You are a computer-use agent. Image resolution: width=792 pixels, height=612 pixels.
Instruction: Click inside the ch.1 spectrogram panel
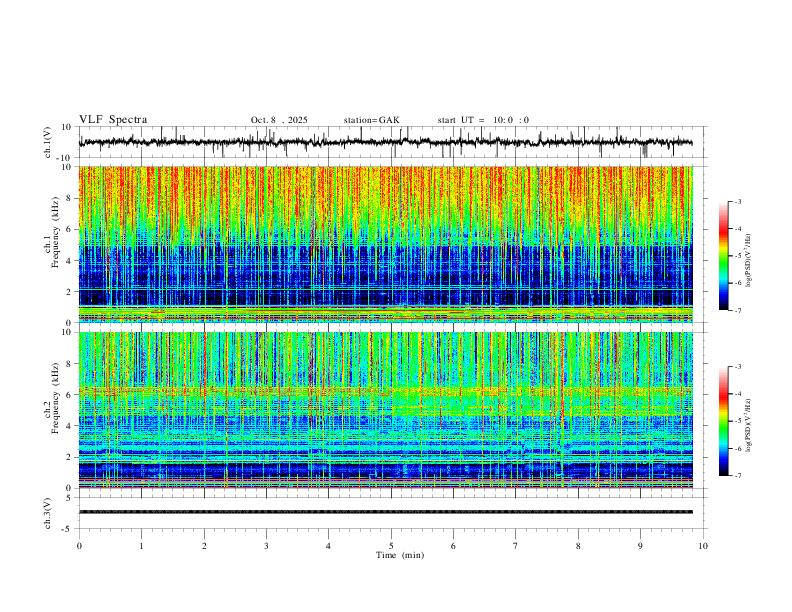(x=385, y=244)
